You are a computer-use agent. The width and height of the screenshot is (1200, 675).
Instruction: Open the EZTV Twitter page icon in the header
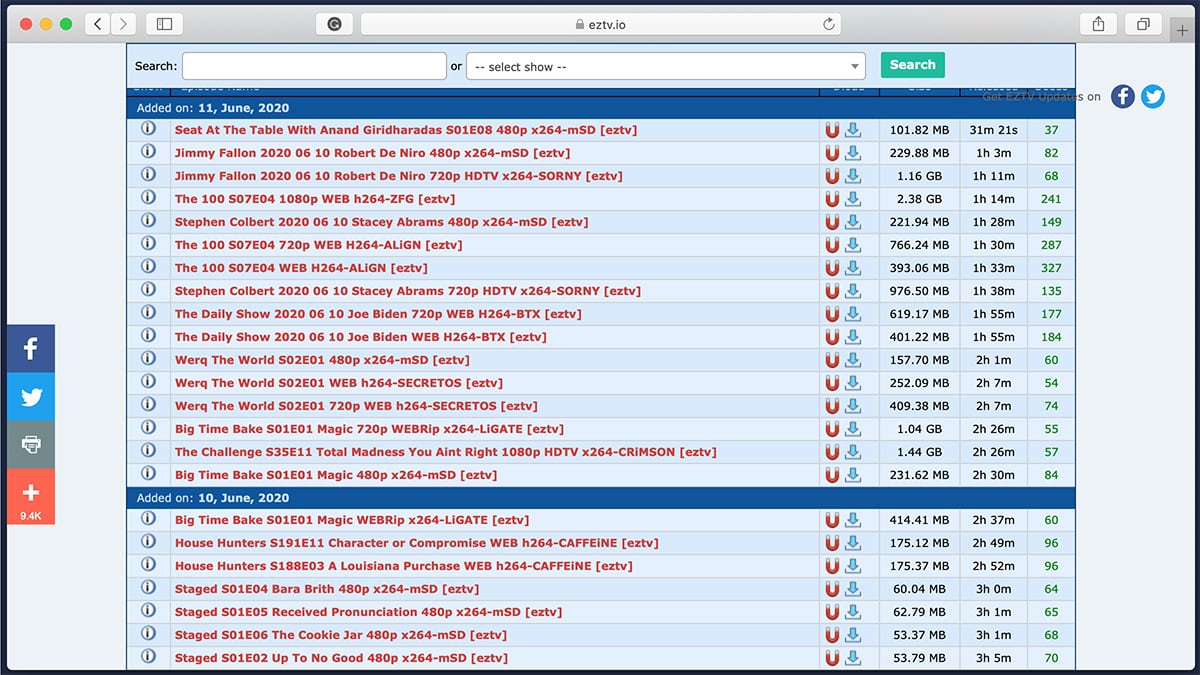1153,96
